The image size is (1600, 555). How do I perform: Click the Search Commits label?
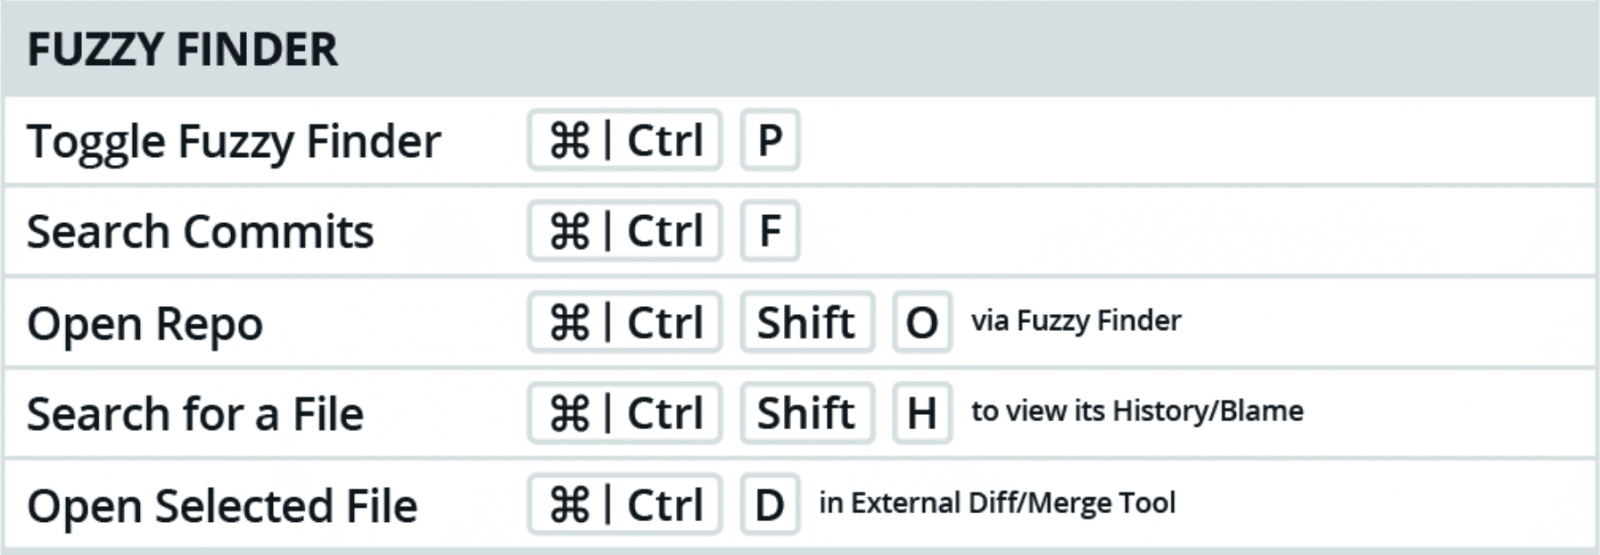(x=200, y=232)
